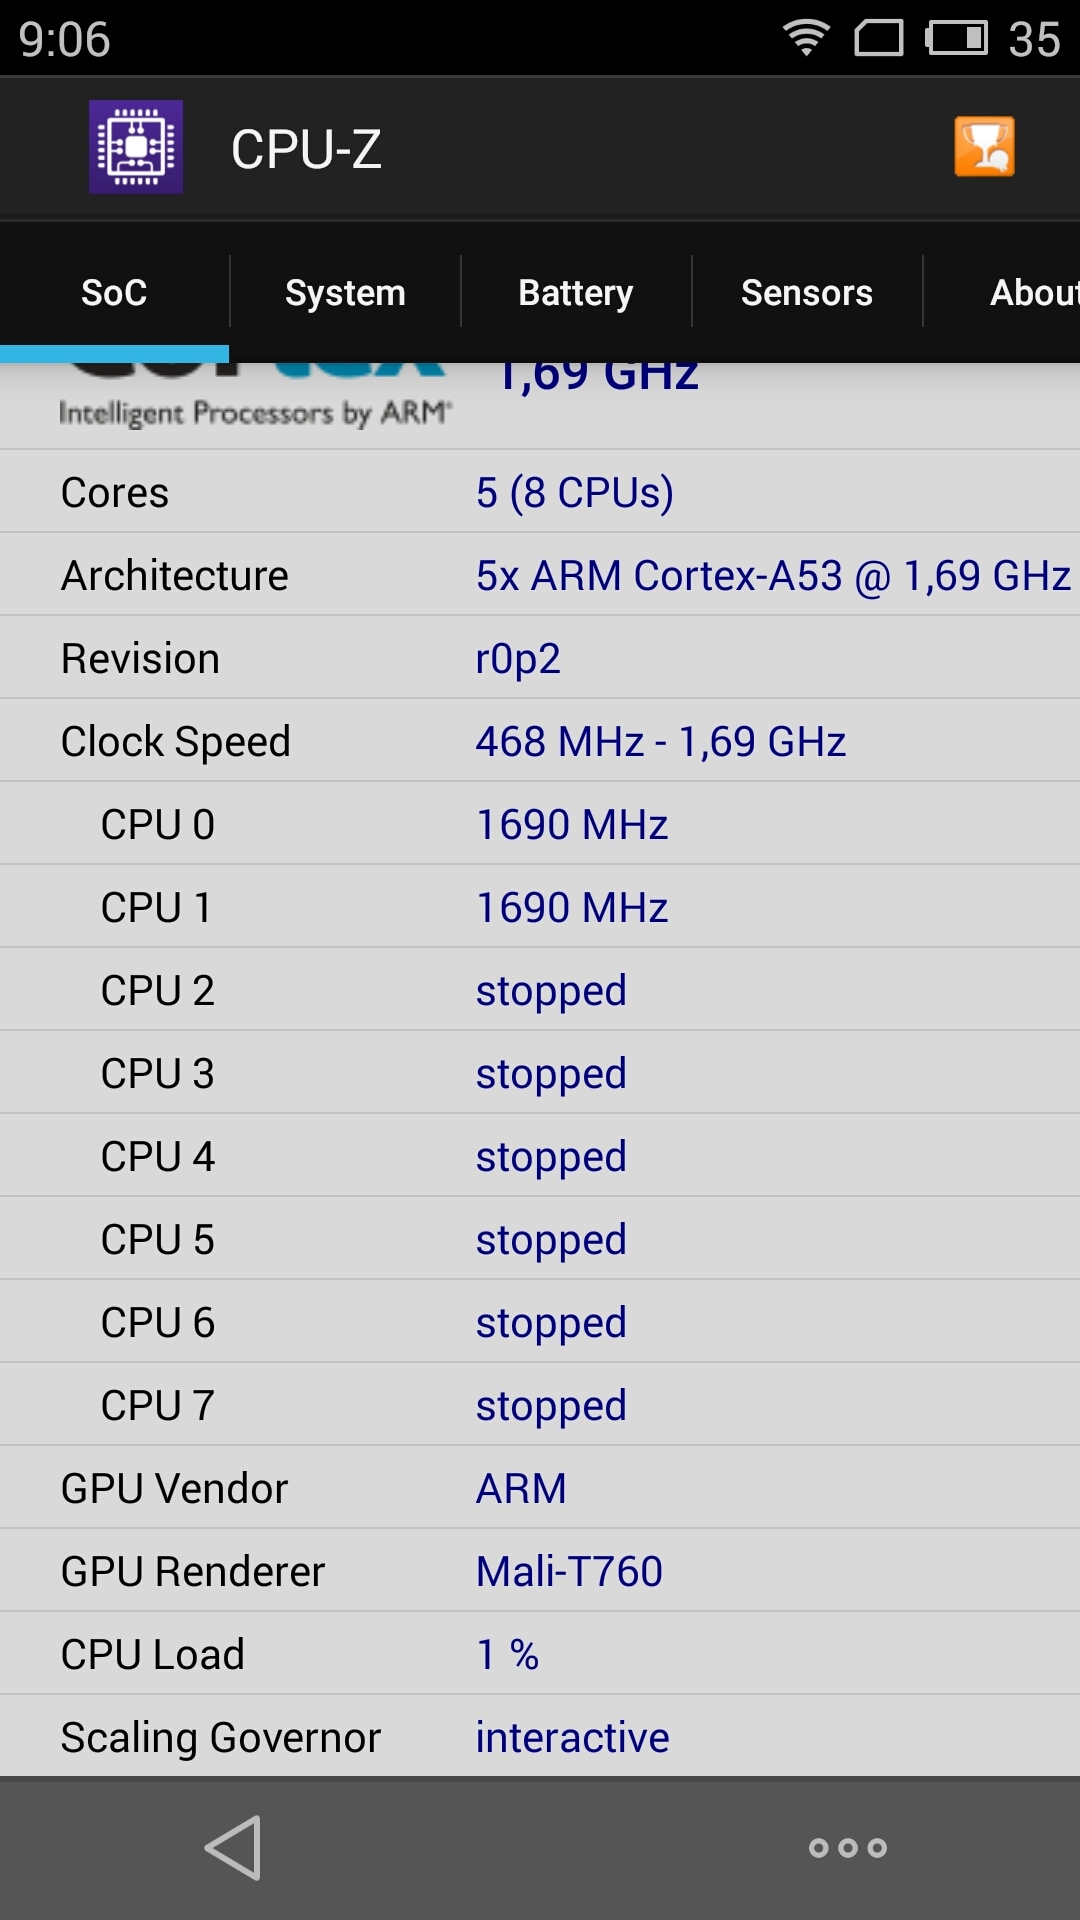Tap the battery indicator in status bar
Image resolution: width=1080 pixels, height=1920 pixels.
957,38
